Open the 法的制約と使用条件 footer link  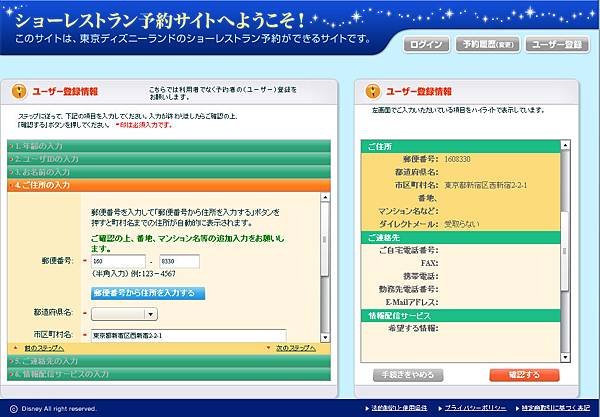(399, 408)
